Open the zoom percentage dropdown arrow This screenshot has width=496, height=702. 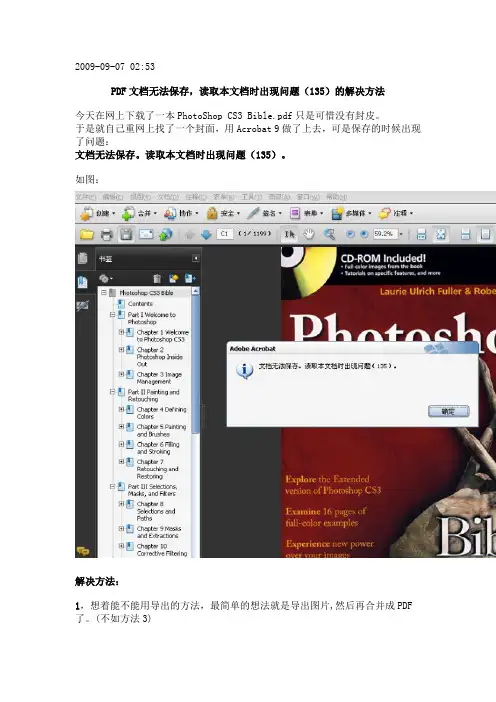click(x=401, y=234)
